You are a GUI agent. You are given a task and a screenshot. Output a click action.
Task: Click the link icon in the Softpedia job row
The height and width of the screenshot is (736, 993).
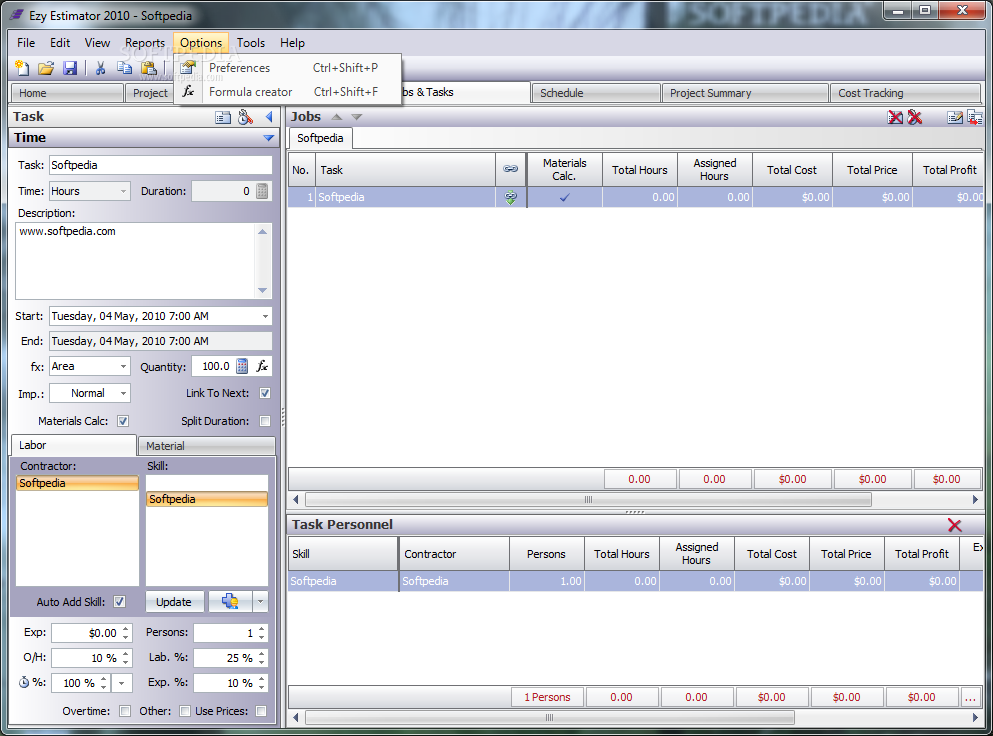(510, 197)
